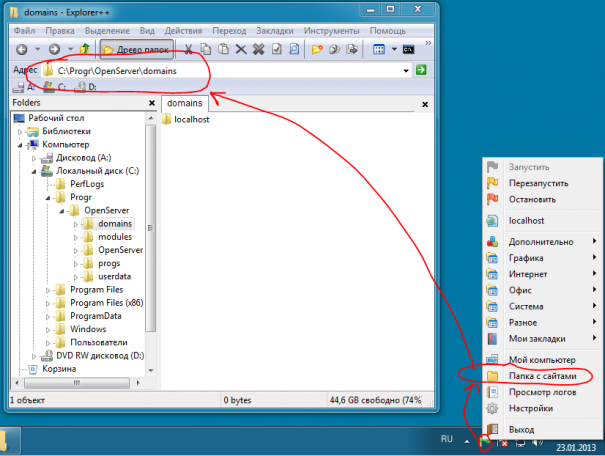Choose Остановить in tray menu
This screenshot has height=456, width=605.
pos(532,199)
